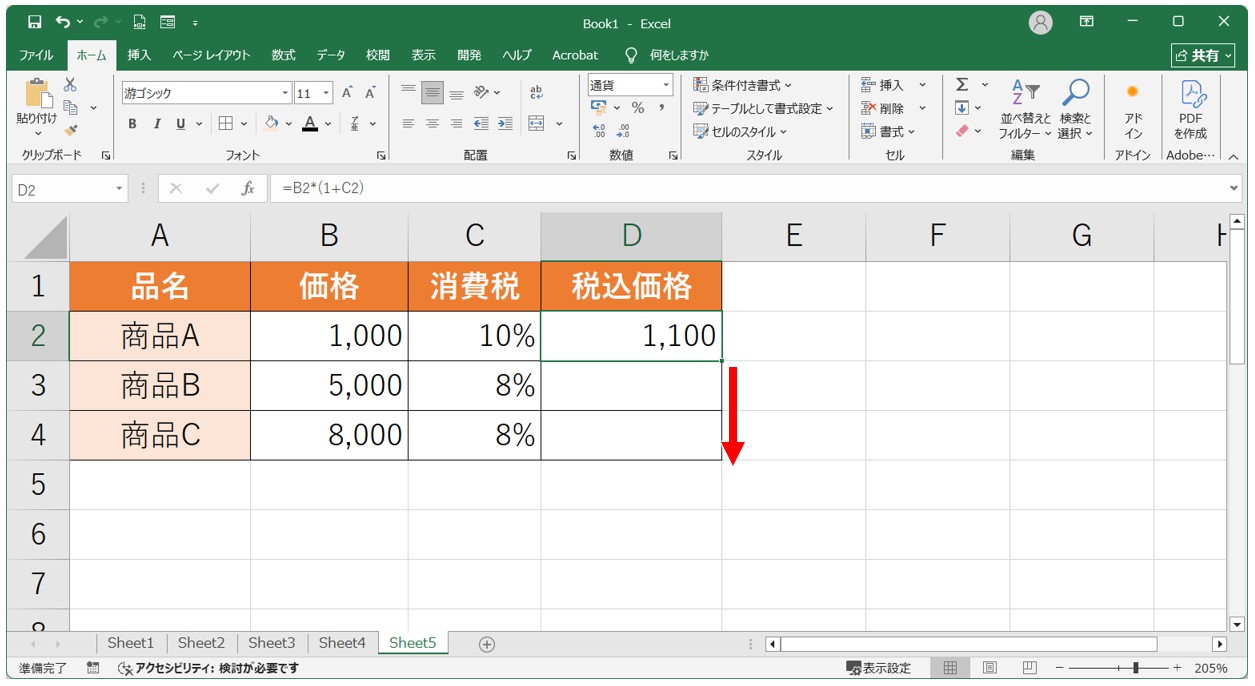Viewport: 1255px width, 686px height.
Task: Toggle Italic formatting
Action: click(x=156, y=124)
